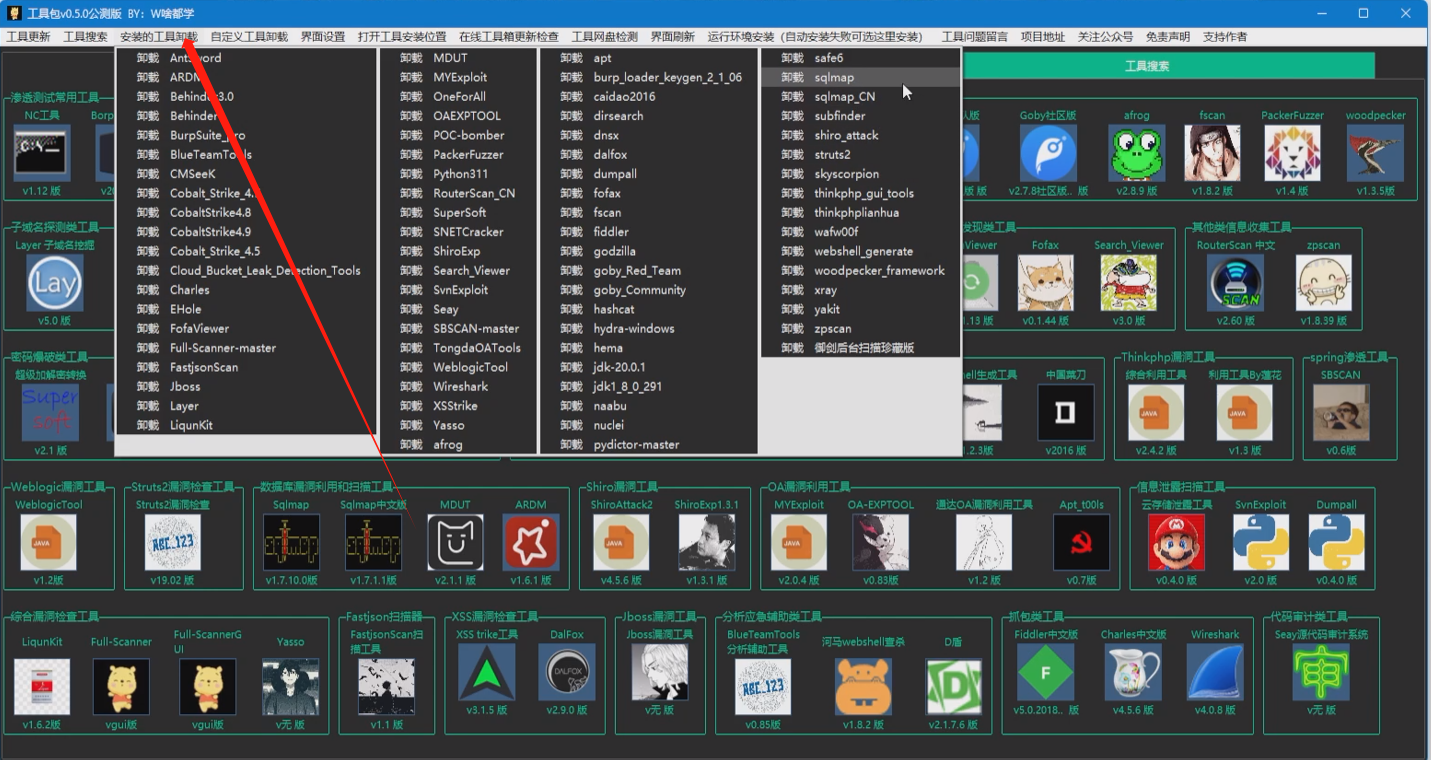Choose 卸载 nuclei in dropdown
The height and width of the screenshot is (760, 1431).
[648, 425]
